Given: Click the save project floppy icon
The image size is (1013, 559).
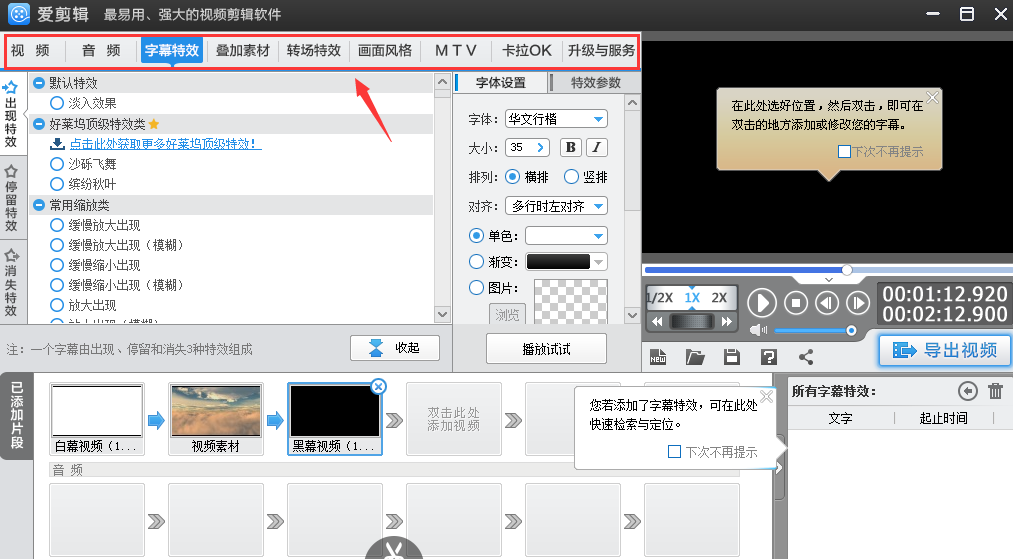Looking at the screenshot, I should [731, 357].
